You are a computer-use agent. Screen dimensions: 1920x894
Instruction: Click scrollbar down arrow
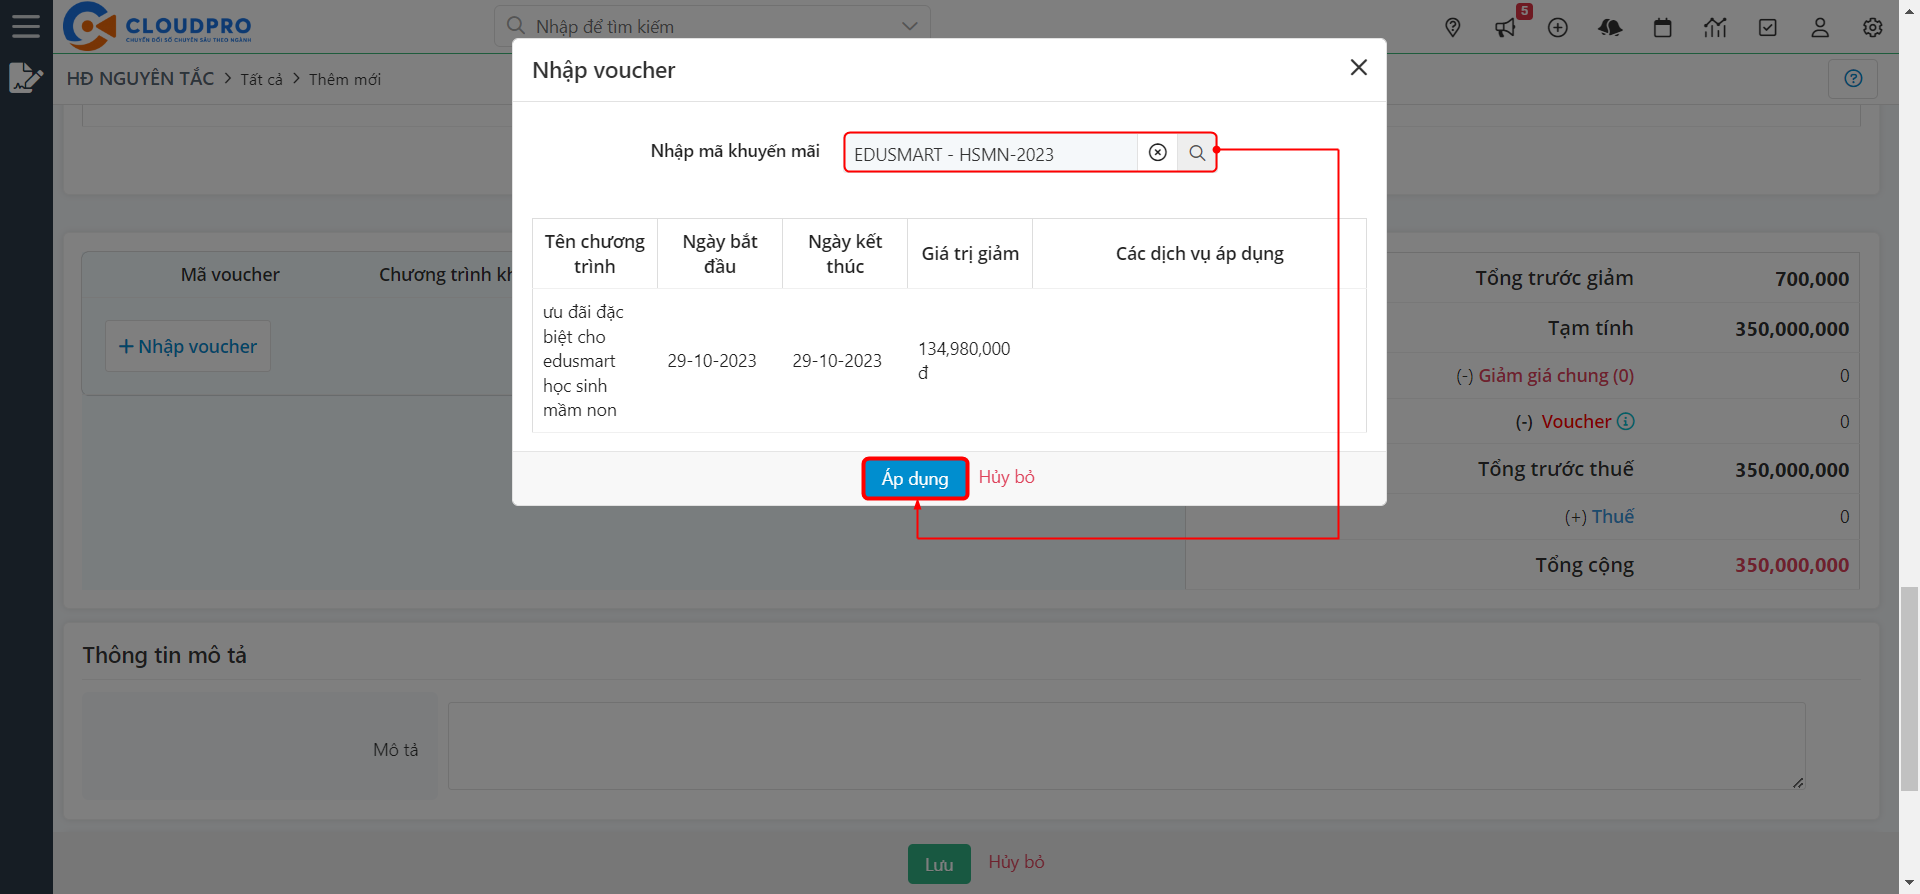1909,884
